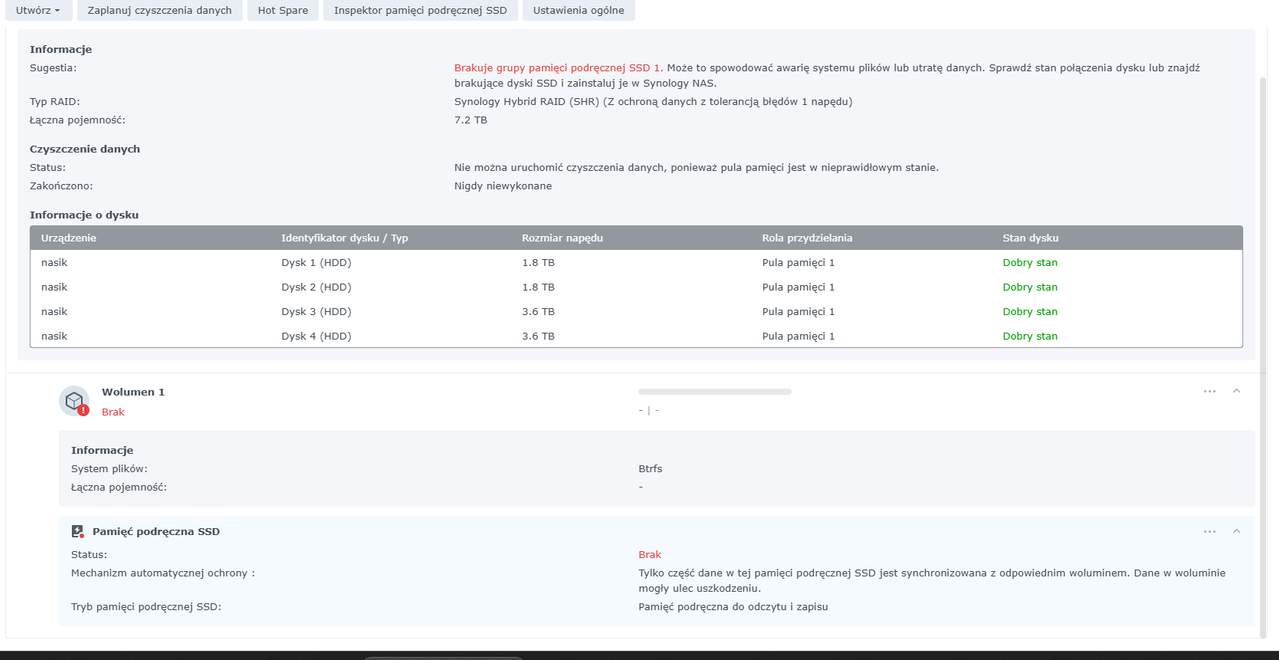Click Dobry stan status for Dysk 4
This screenshot has width=1279, height=660.
click(1030, 336)
